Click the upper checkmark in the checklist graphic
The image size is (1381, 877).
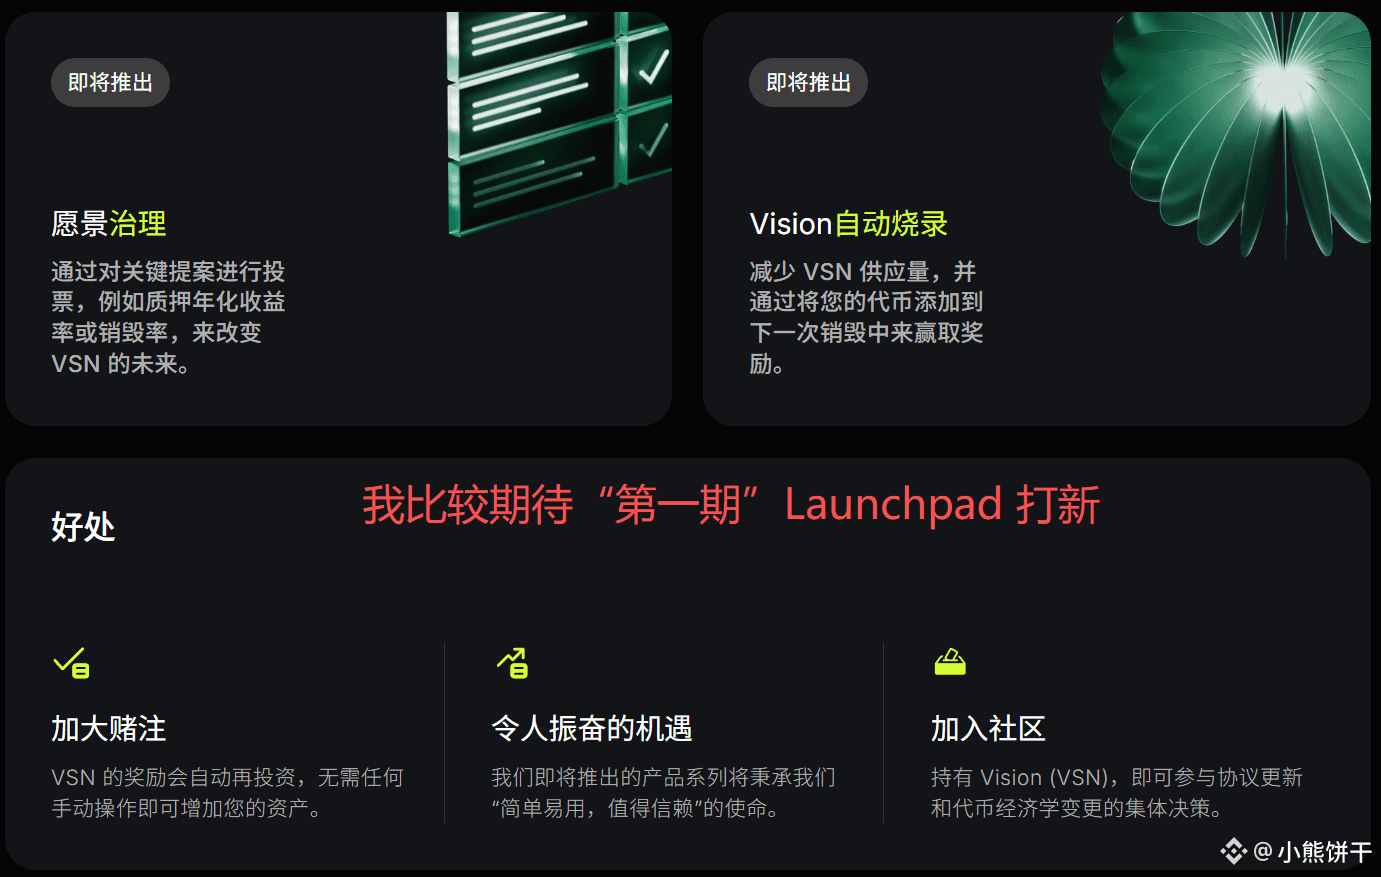[x=653, y=67]
